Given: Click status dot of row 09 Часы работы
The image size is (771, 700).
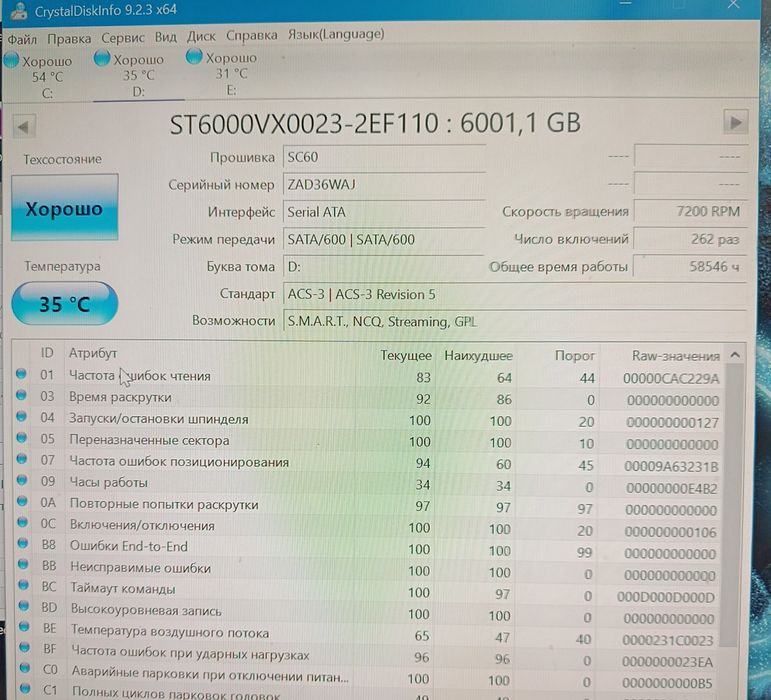Looking at the screenshot, I should [x=22, y=480].
